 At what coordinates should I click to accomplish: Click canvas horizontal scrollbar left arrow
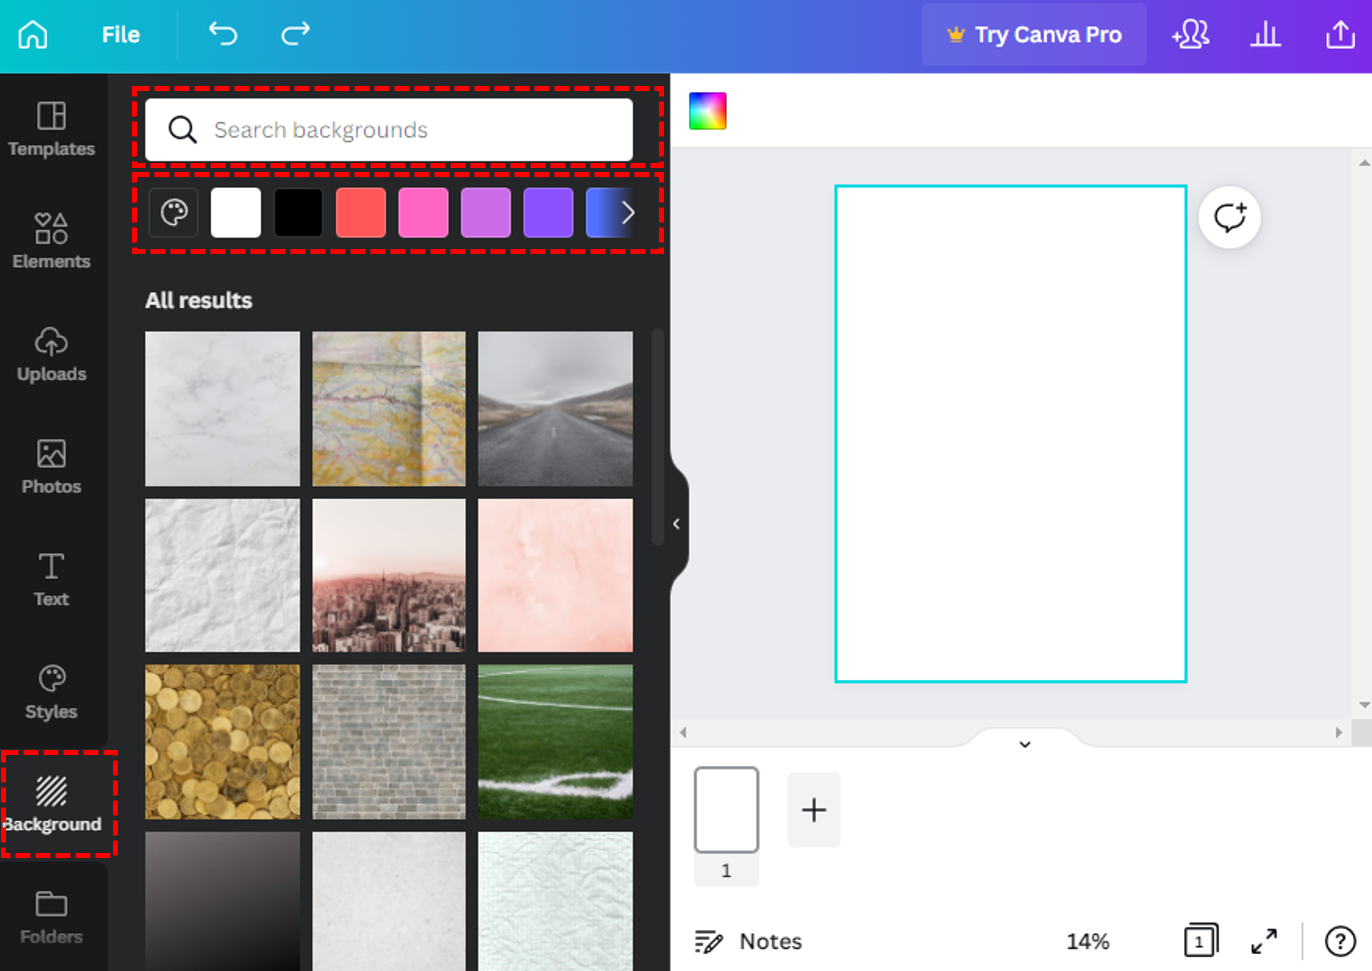pos(683,733)
